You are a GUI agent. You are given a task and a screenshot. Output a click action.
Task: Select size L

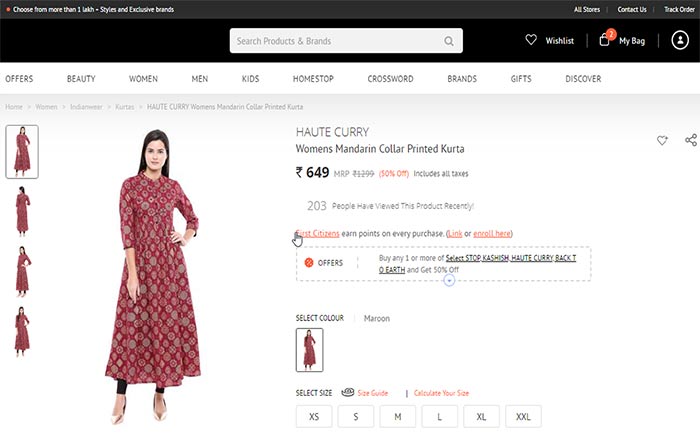(440, 417)
